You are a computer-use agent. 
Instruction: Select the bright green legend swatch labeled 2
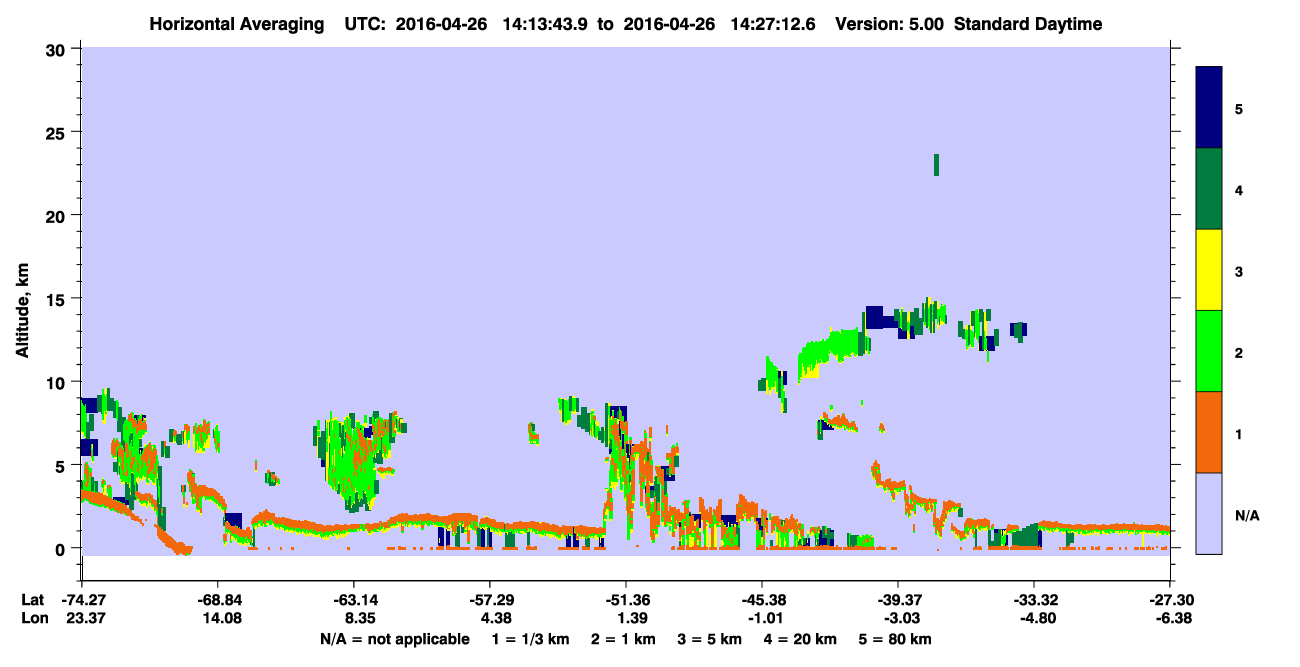click(1209, 351)
